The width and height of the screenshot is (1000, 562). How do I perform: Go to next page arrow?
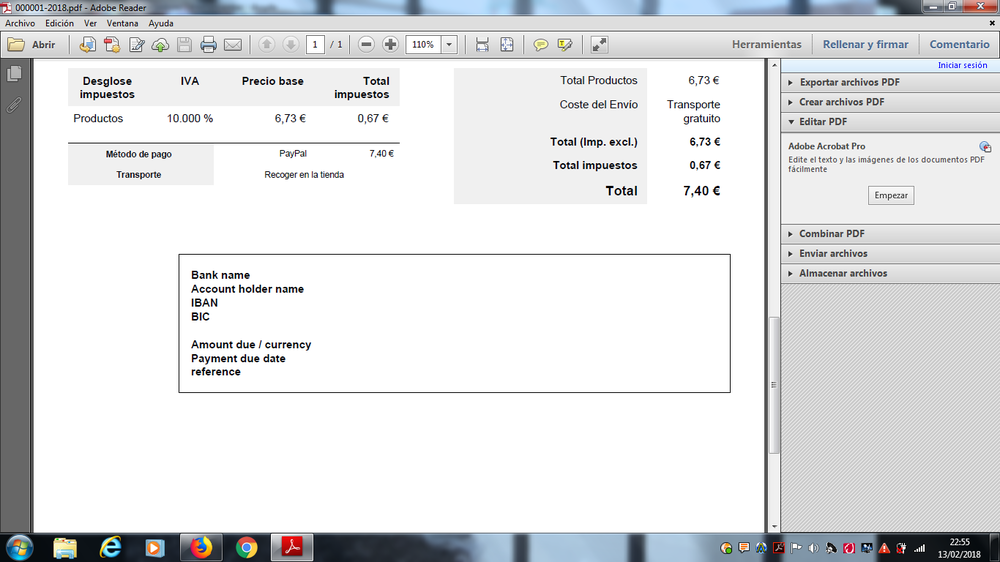pos(291,45)
